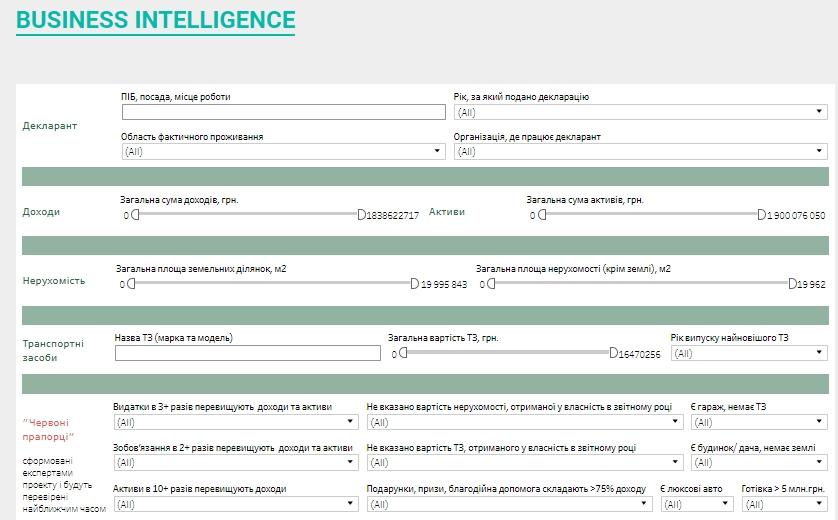The image size is (838, 520).
Task: Open the Організація, де працює декларант dropdown
Action: pyautogui.click(x=640, y=152)
